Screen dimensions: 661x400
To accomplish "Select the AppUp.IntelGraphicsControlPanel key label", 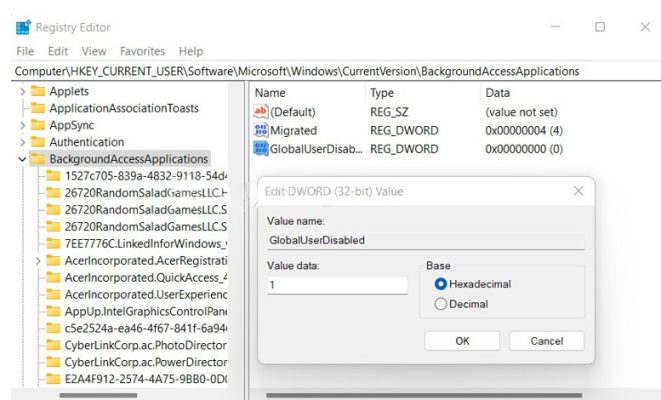I will 146,311.
